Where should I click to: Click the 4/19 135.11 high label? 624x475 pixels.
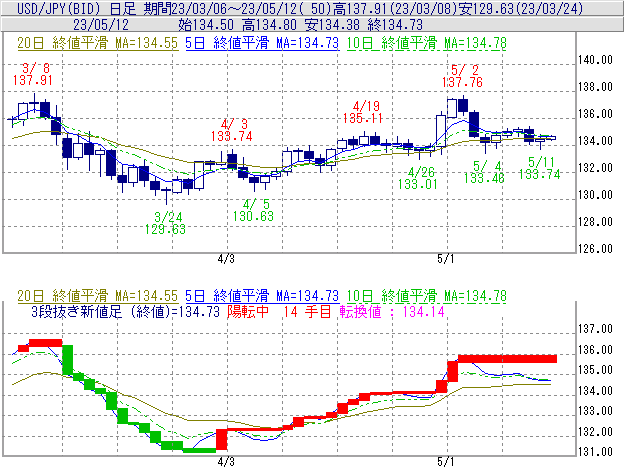[x=363, y=112]
